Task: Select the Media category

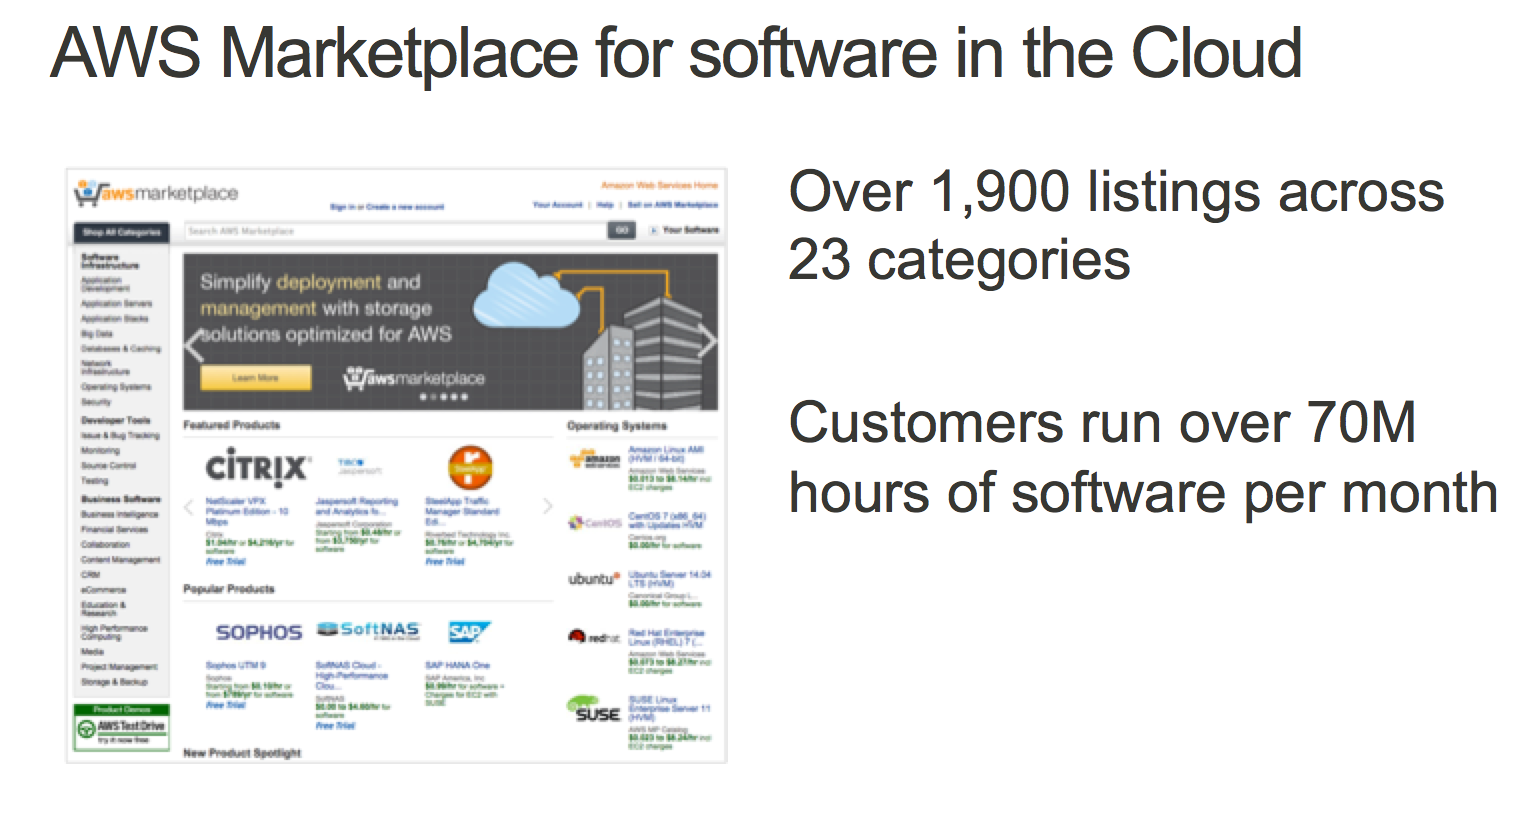Action: 92,651
